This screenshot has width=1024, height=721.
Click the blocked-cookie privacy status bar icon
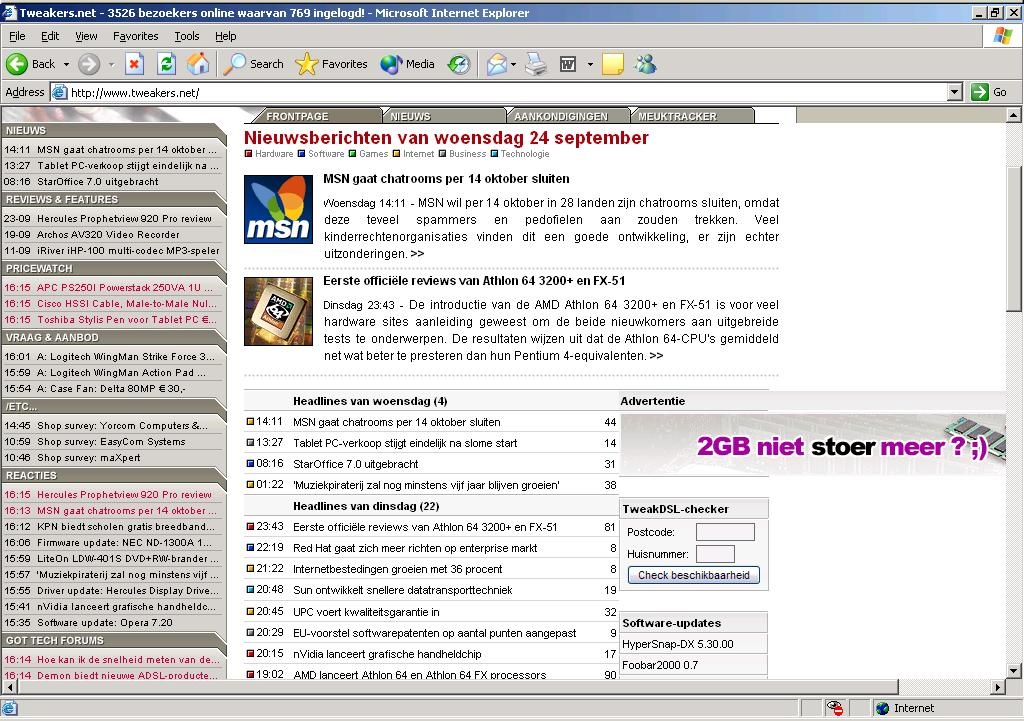tap(835, 708)
